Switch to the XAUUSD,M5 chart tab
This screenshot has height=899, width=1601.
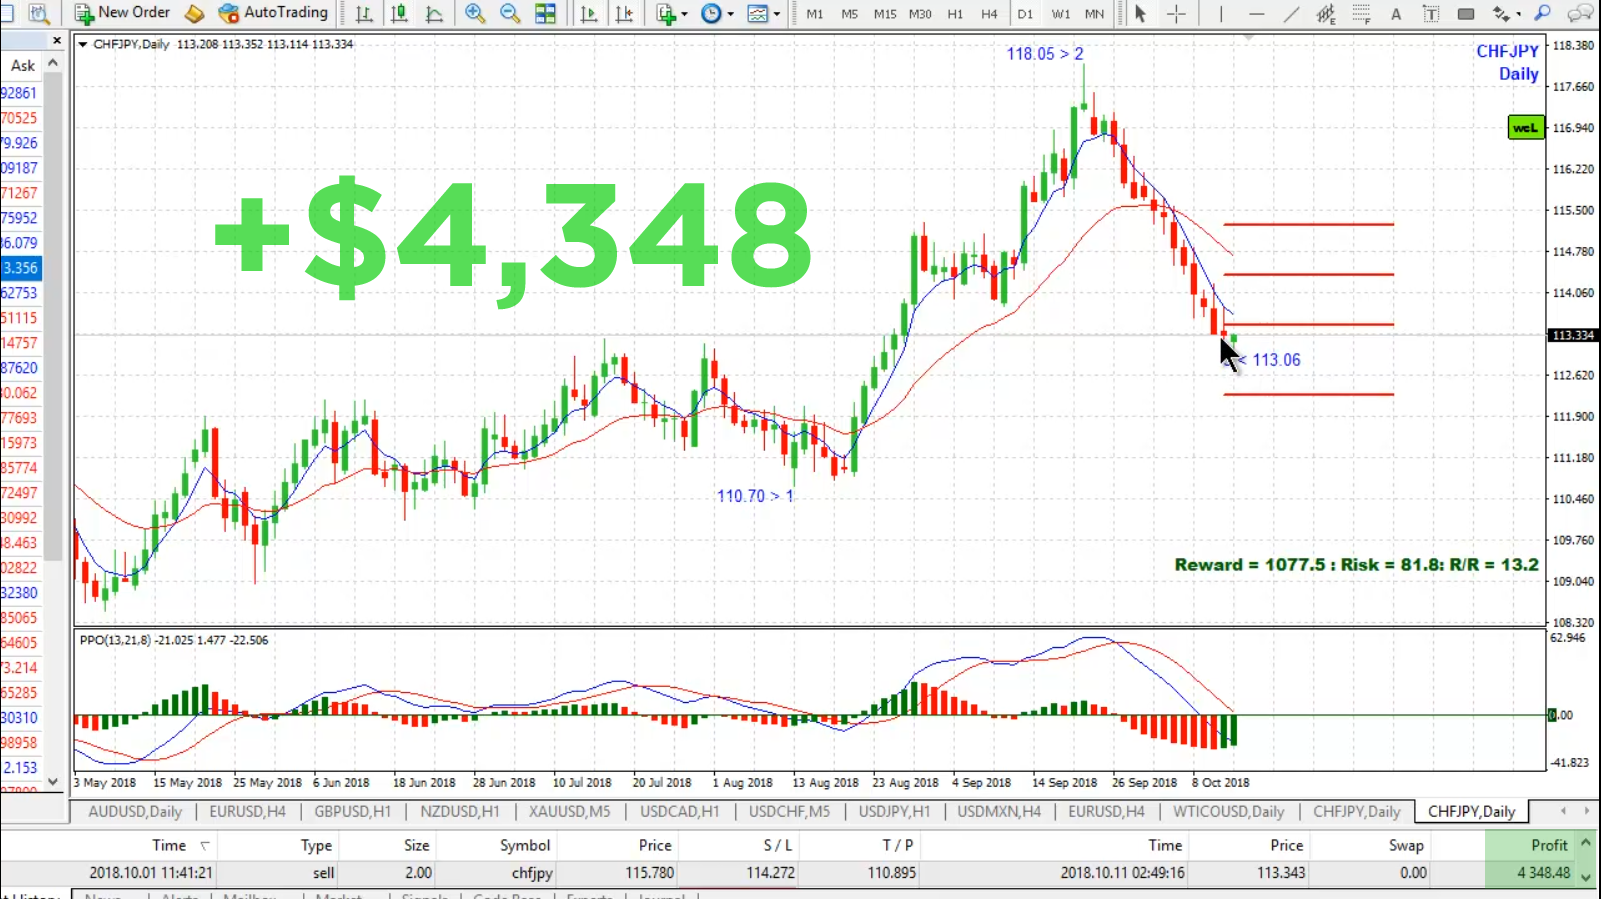pos(569,811)
